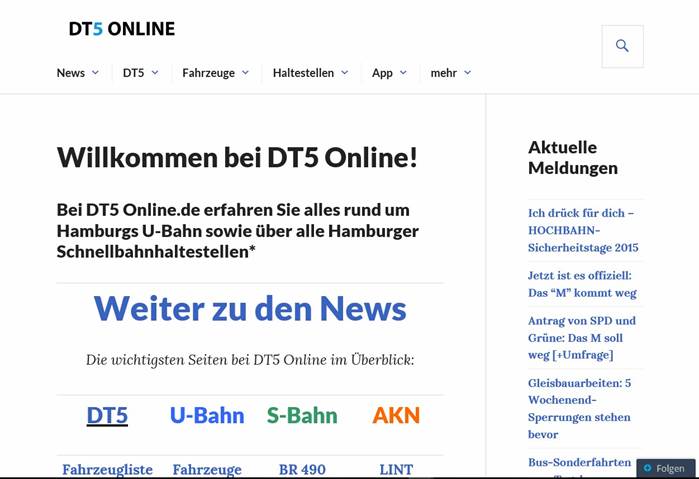Expand the chevron beside DT5 menu
The width and height of the screenshot is (699, 479).
click(155, 73)
